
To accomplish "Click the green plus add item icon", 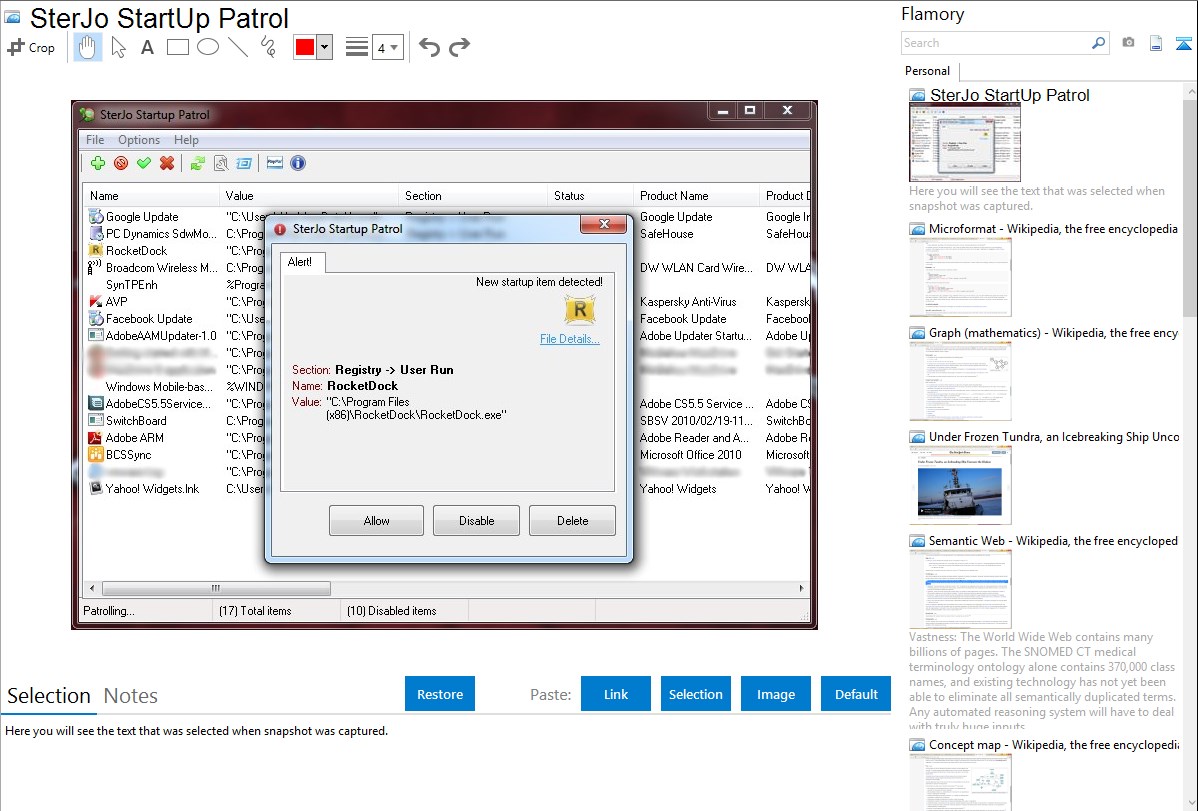I will [x=98, y=163].
